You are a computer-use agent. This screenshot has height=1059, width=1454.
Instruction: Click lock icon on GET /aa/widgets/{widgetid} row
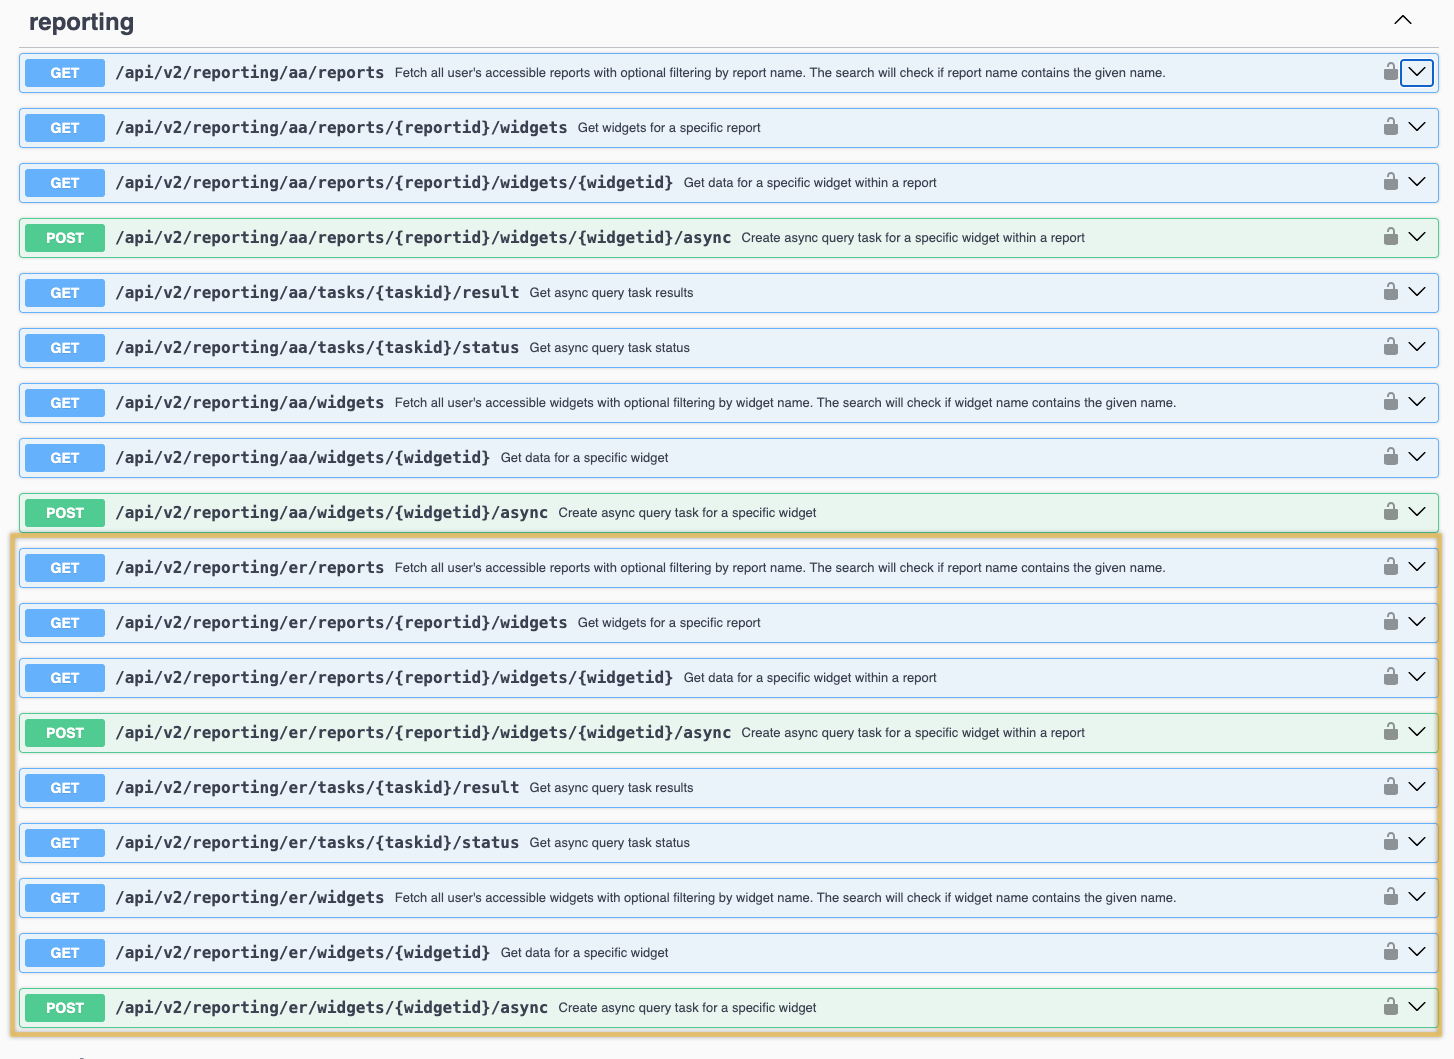(1390, 457)
